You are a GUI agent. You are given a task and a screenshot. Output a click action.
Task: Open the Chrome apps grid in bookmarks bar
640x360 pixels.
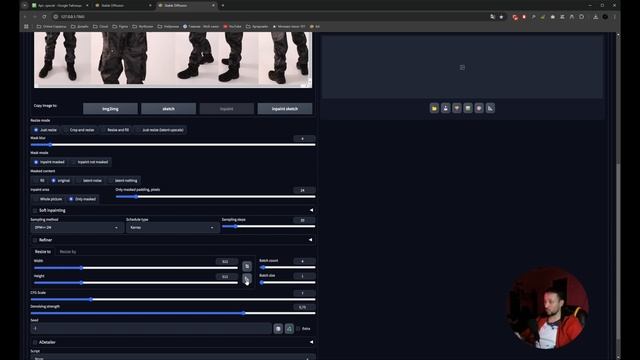[x=27, y=27]
